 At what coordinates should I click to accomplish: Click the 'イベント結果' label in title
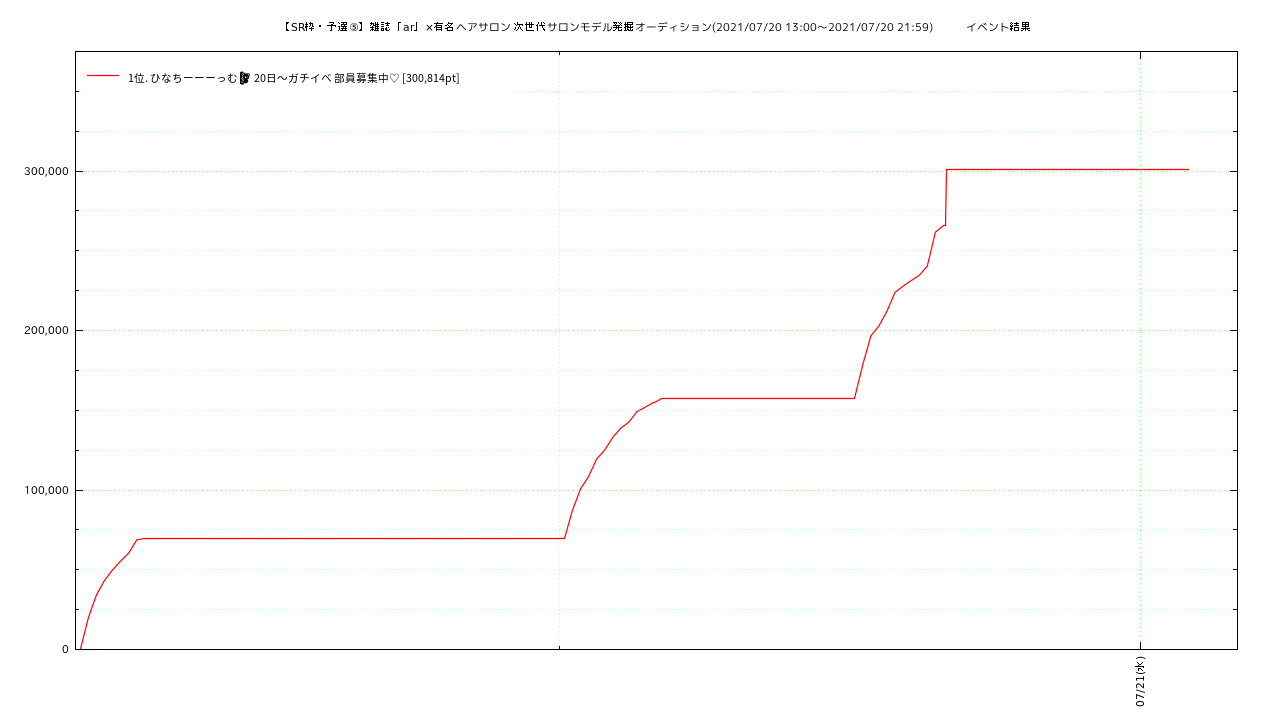click(998, 27)
